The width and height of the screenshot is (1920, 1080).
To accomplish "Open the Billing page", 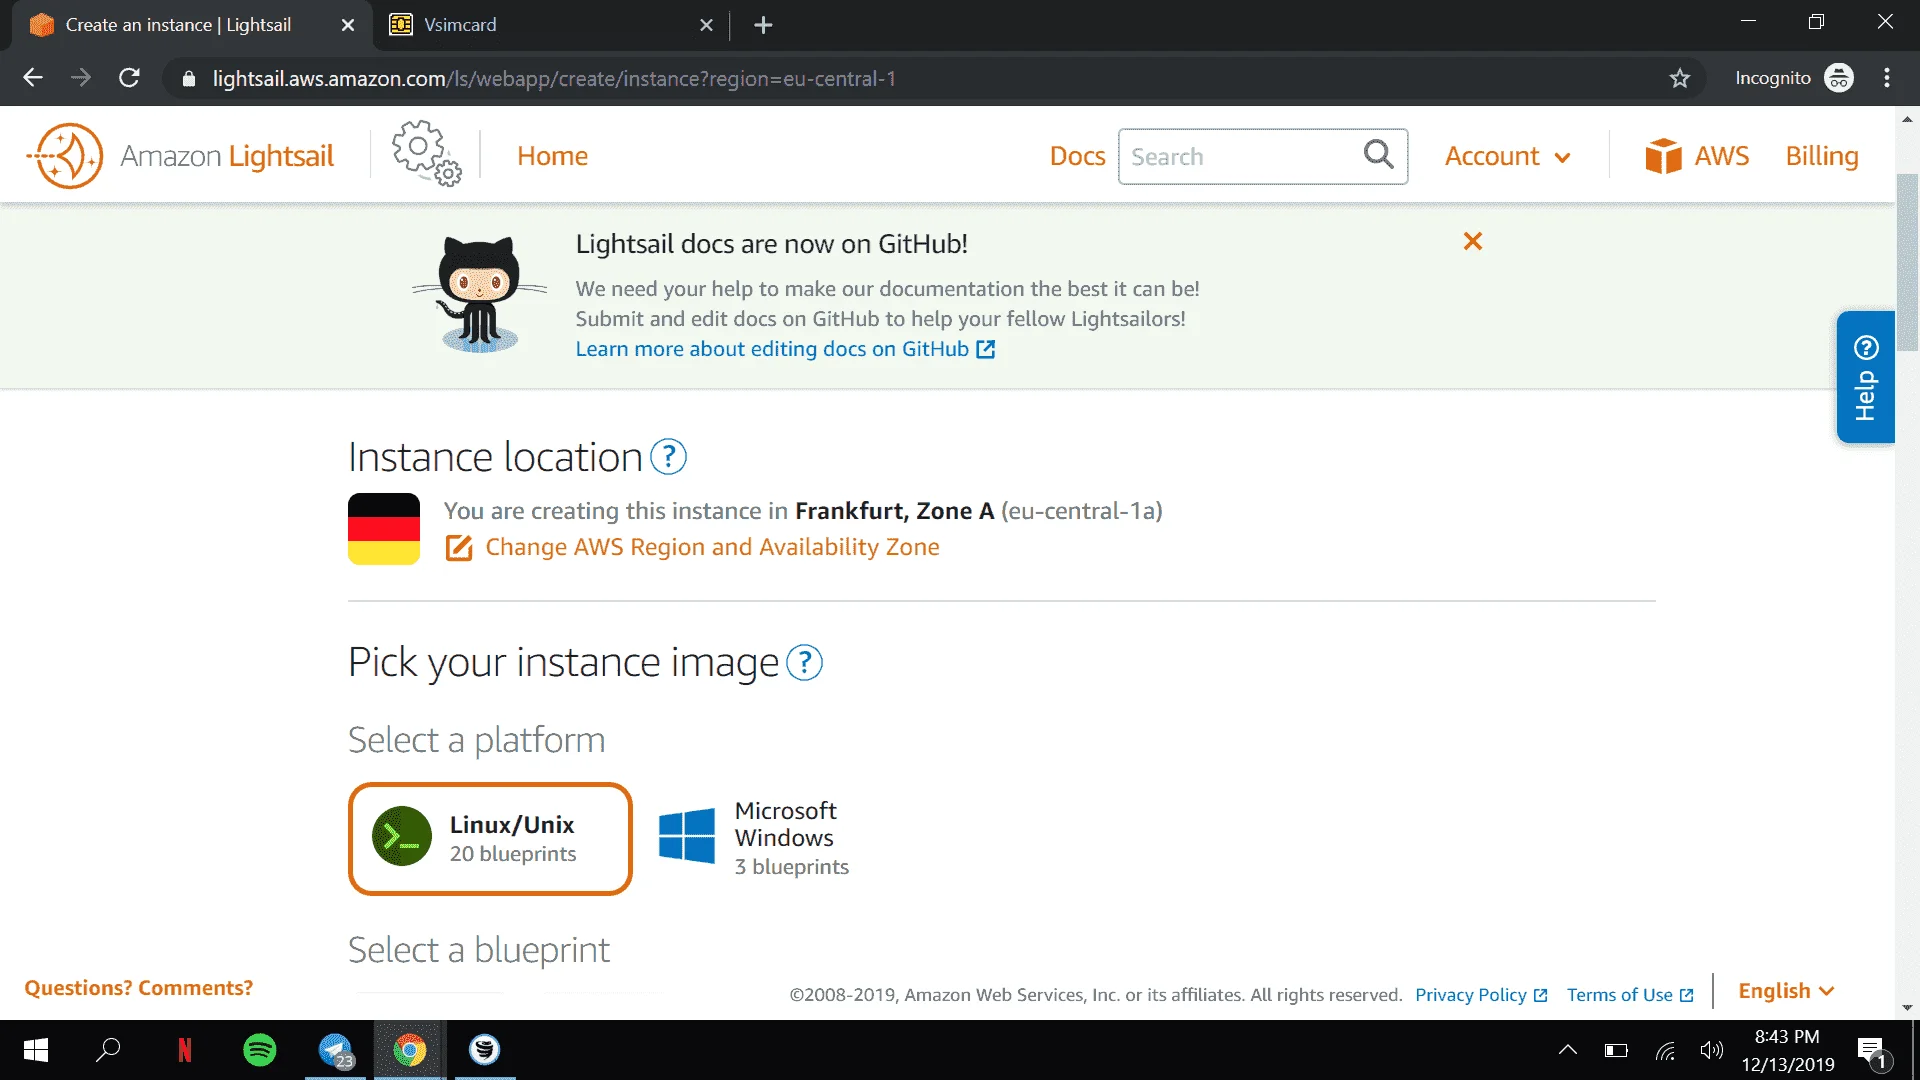I will 1822,156.
